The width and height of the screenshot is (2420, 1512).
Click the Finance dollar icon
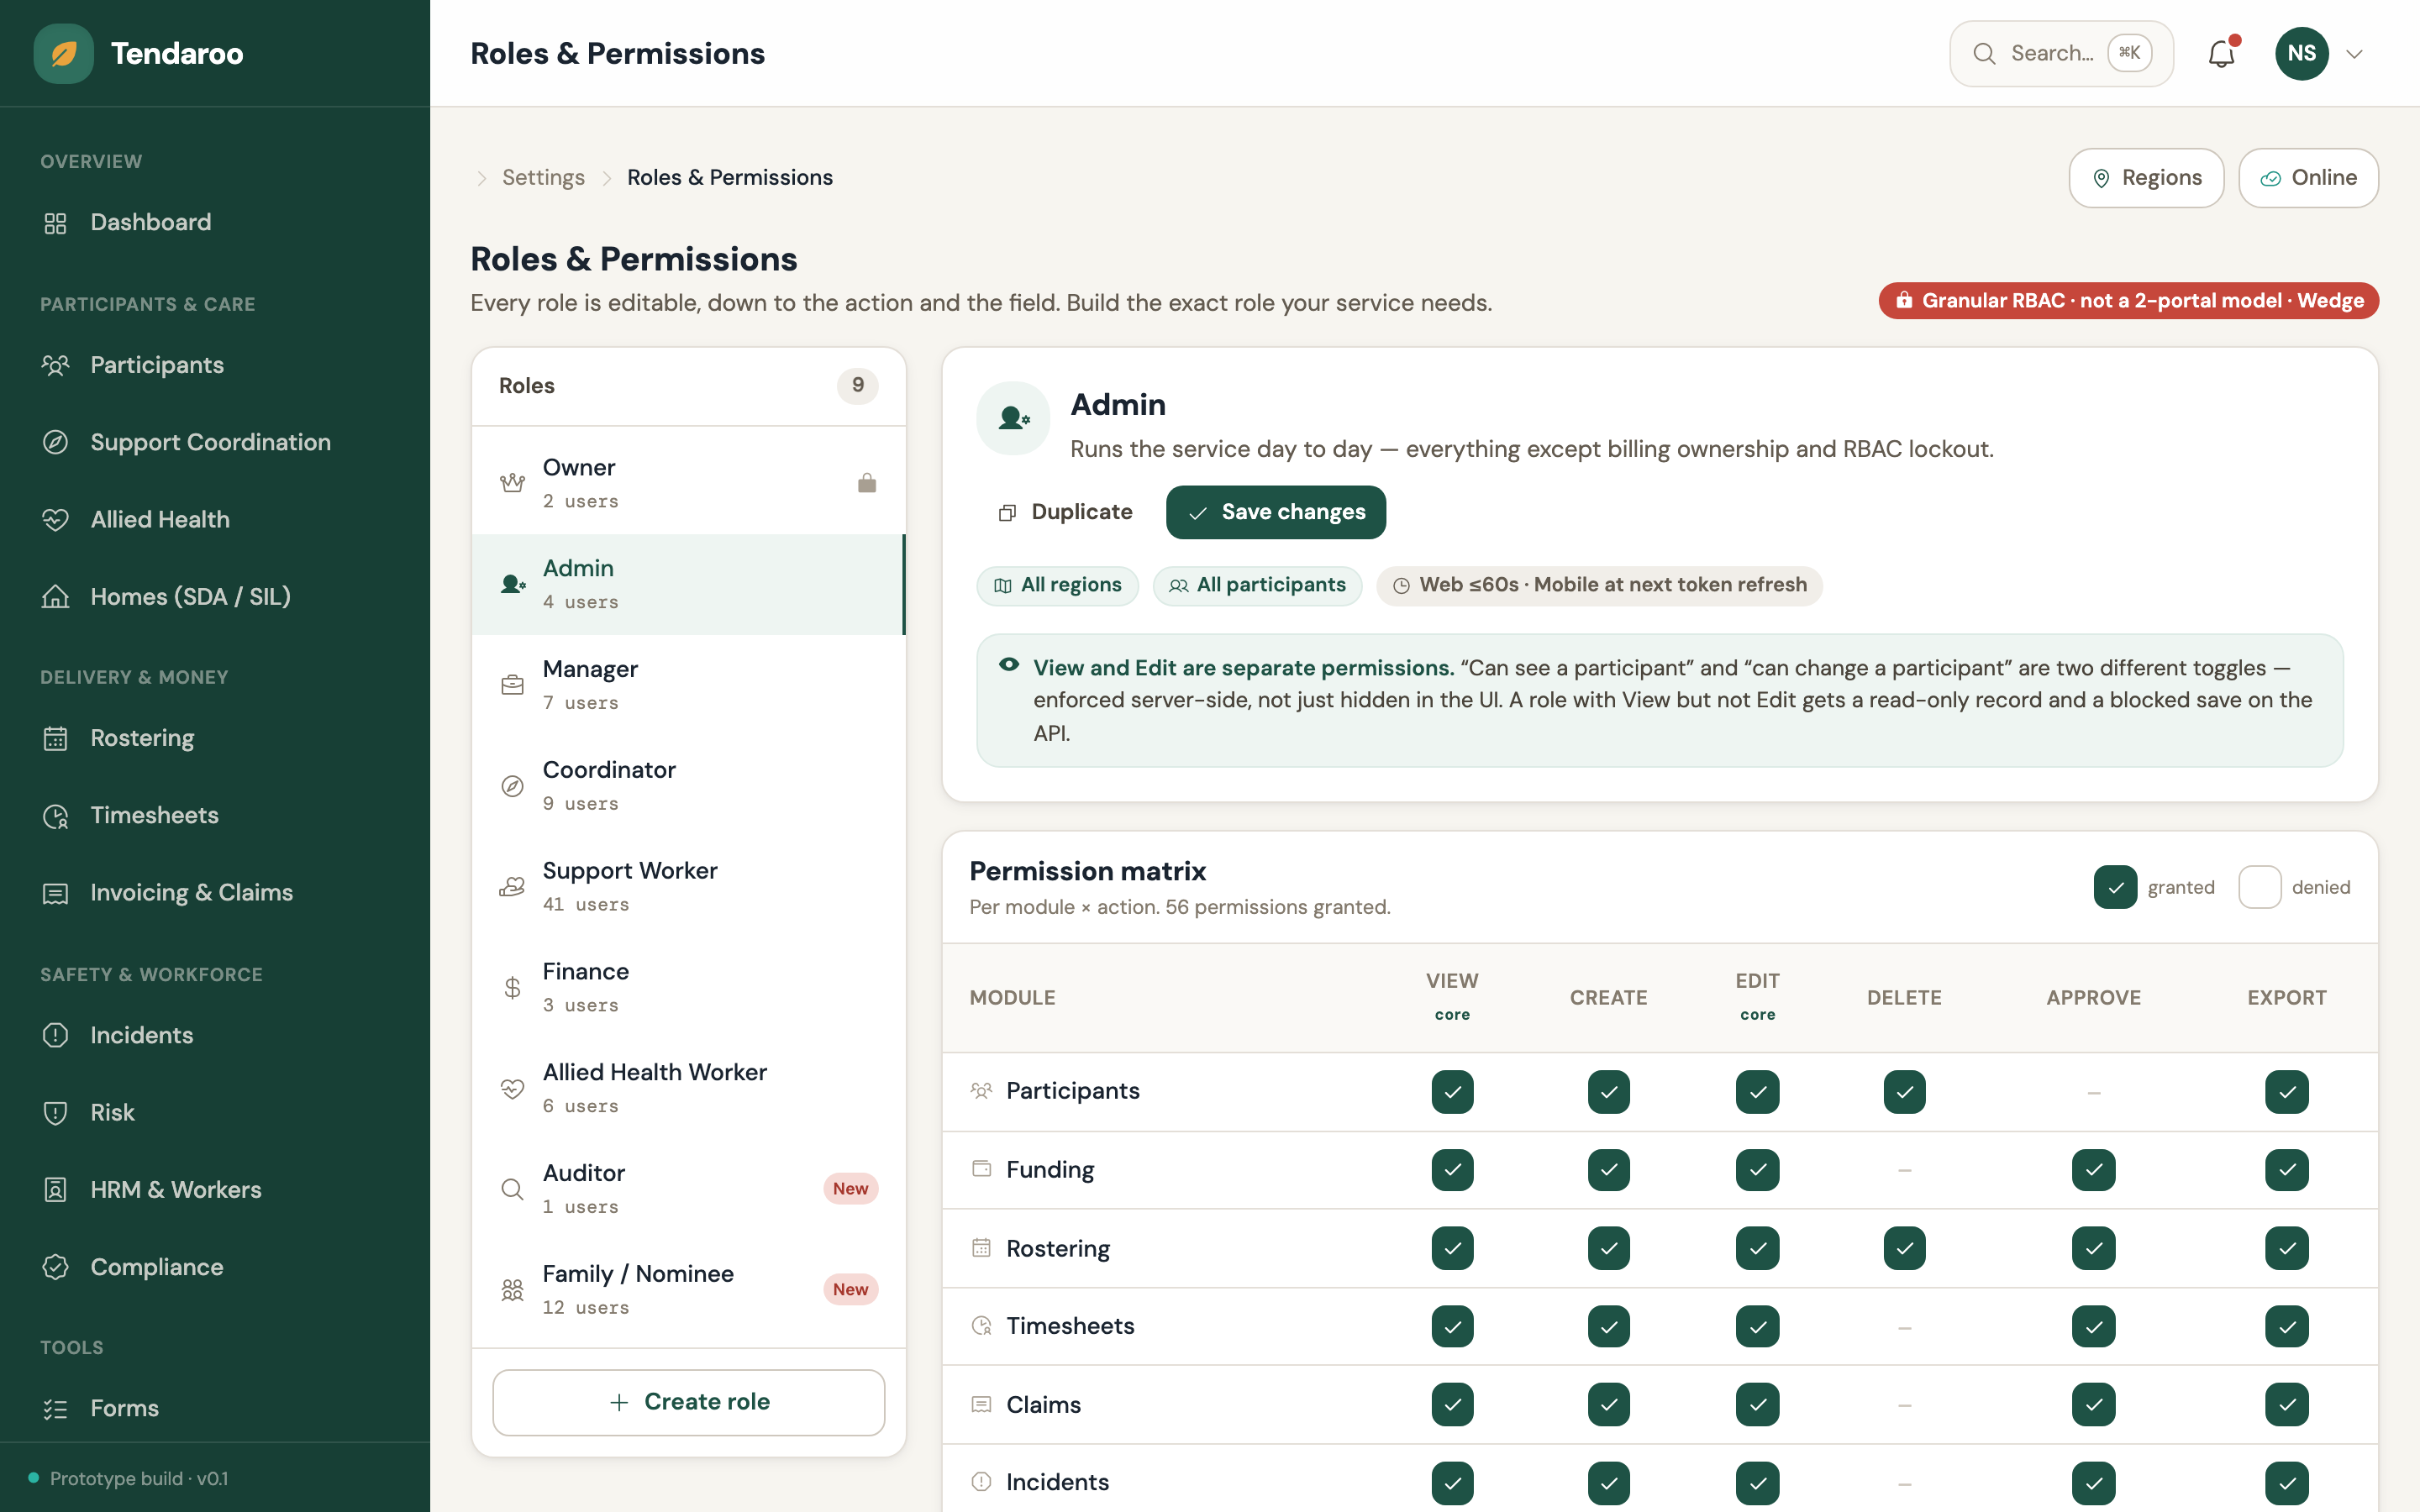point(512,988)
